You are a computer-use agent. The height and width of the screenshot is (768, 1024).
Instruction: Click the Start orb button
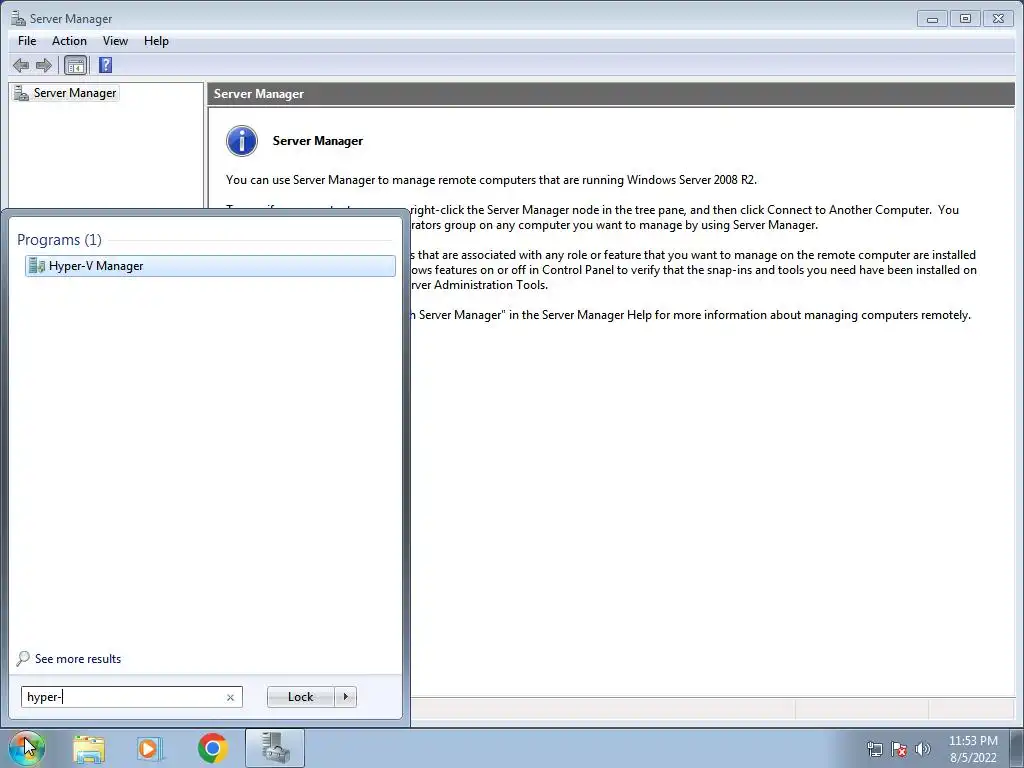(27, 748)
